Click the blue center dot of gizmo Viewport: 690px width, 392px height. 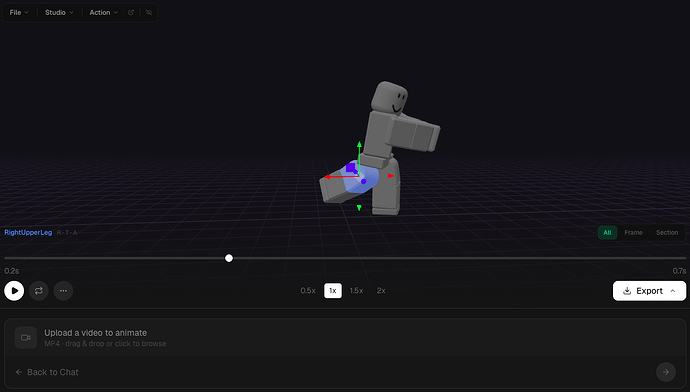363,181
